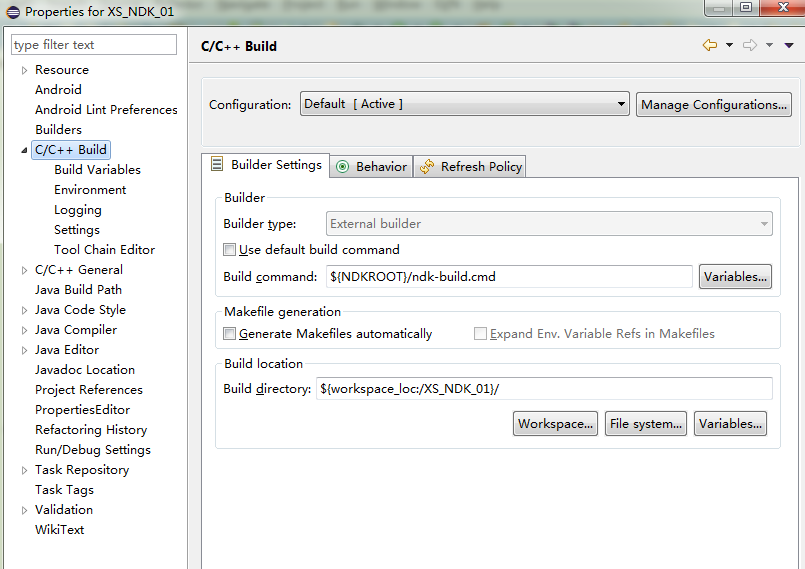Click the back navigation arrow icon

pos(710,45)
